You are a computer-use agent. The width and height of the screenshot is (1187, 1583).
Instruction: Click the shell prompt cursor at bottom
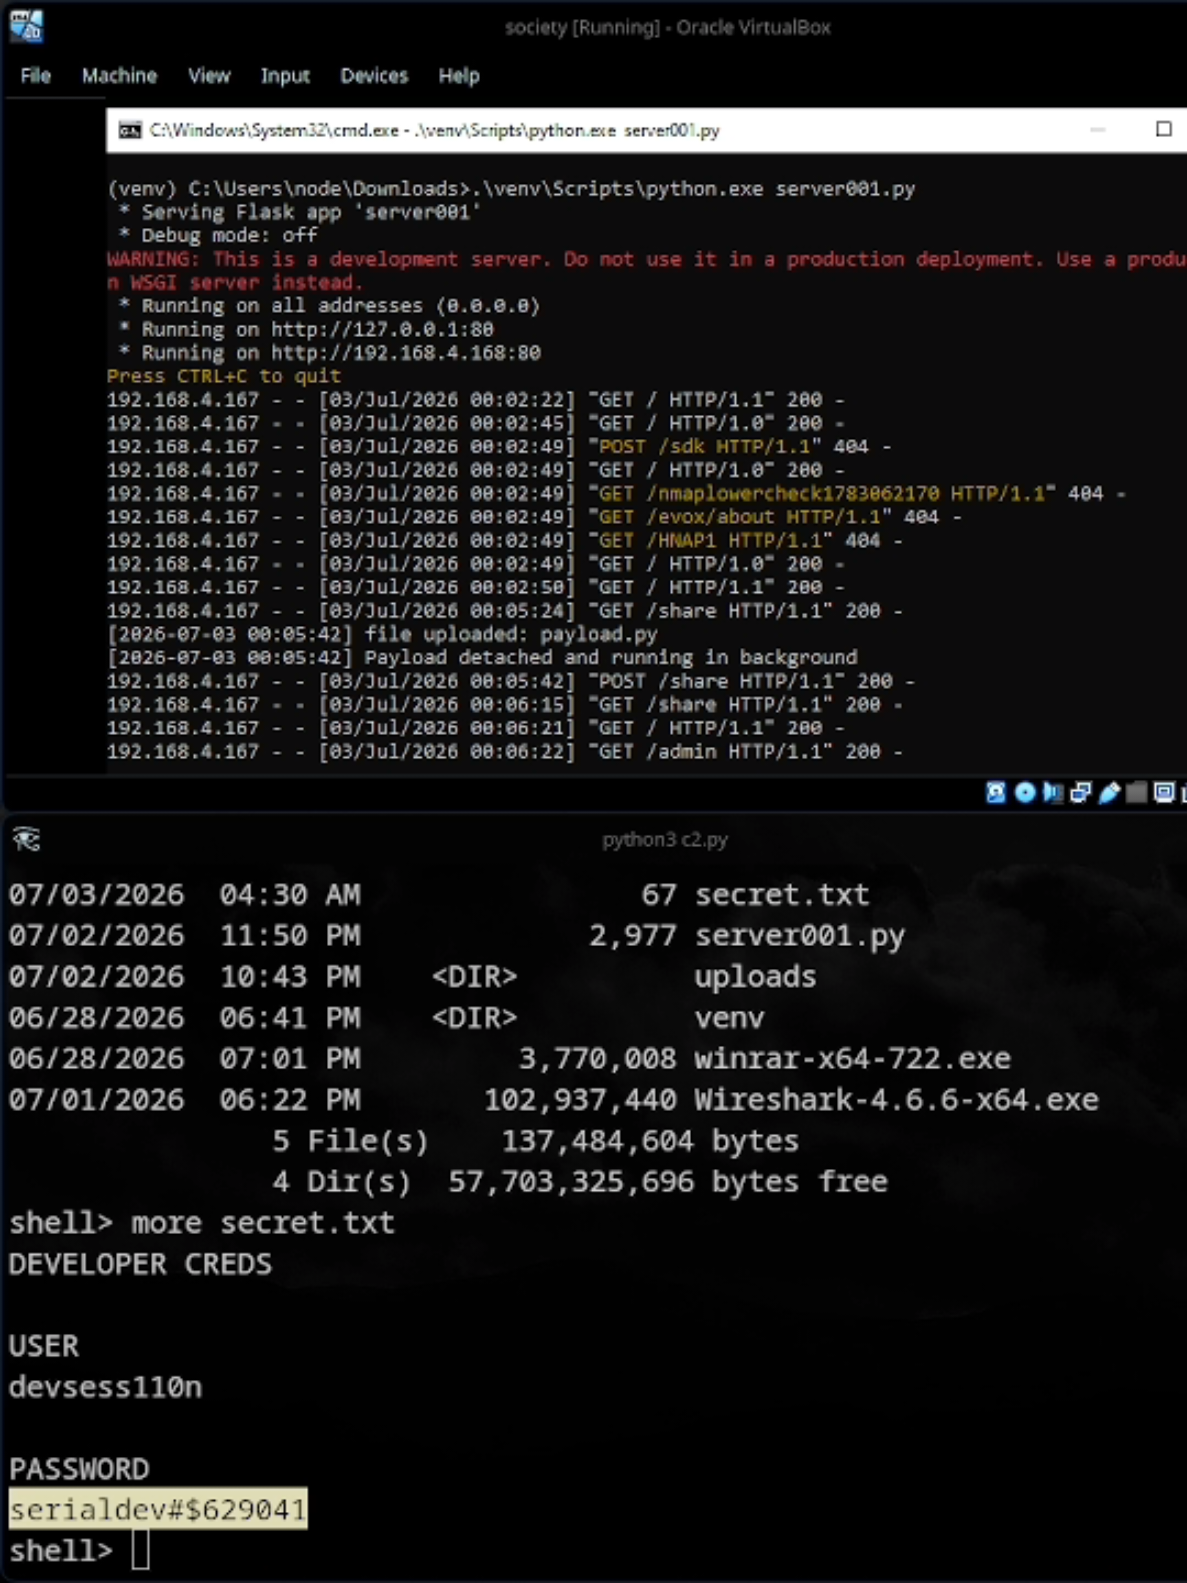point(141,1550)
